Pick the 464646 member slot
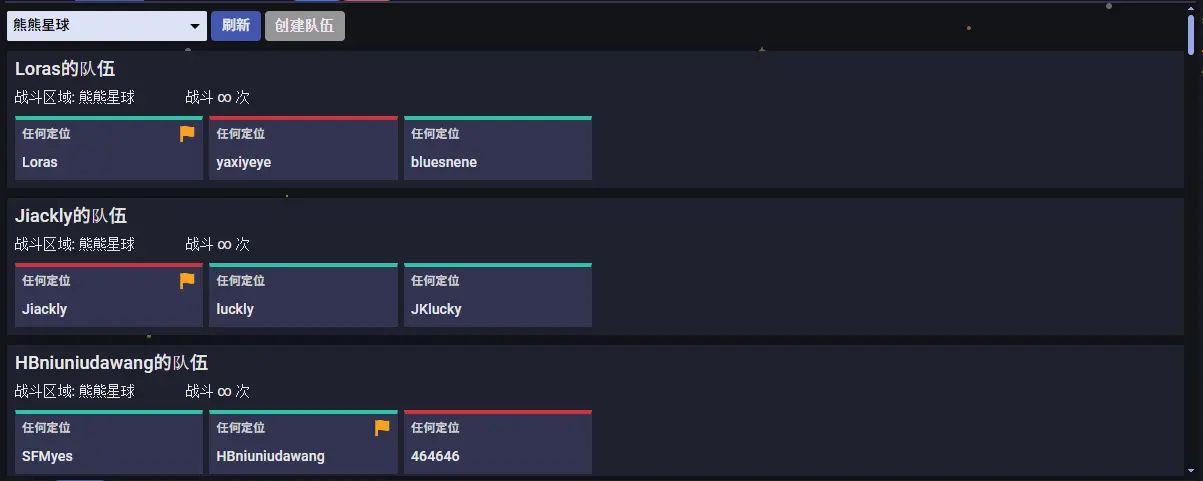1203x481 pixels. (x=498, y=442)
